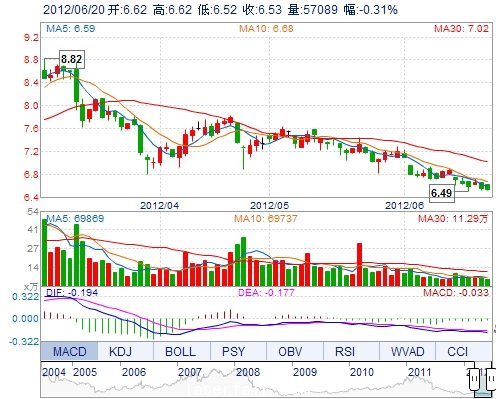
Task: Open the WVAD indicator tab
Action: tap(407, 351)
